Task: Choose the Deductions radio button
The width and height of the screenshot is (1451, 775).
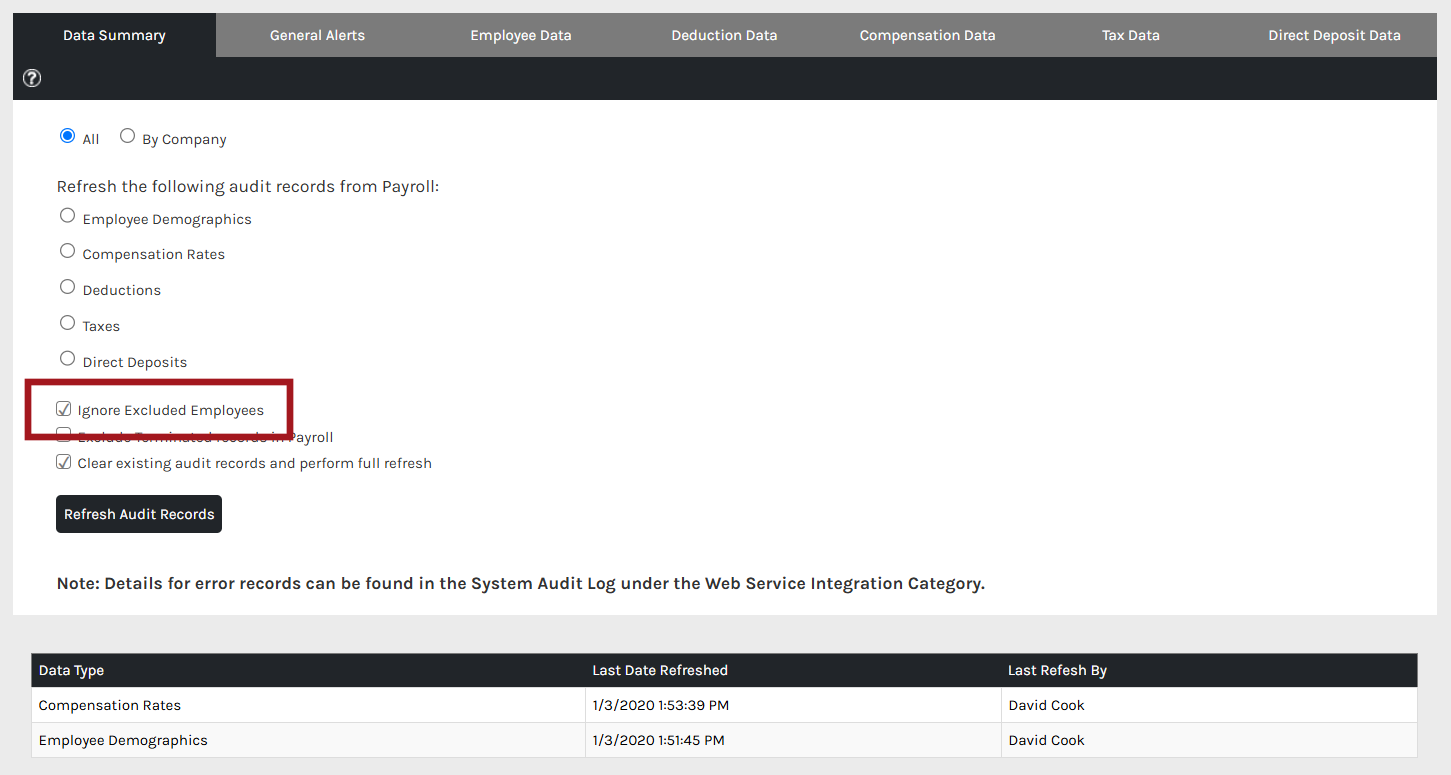Action: click(x=68, y=287)
